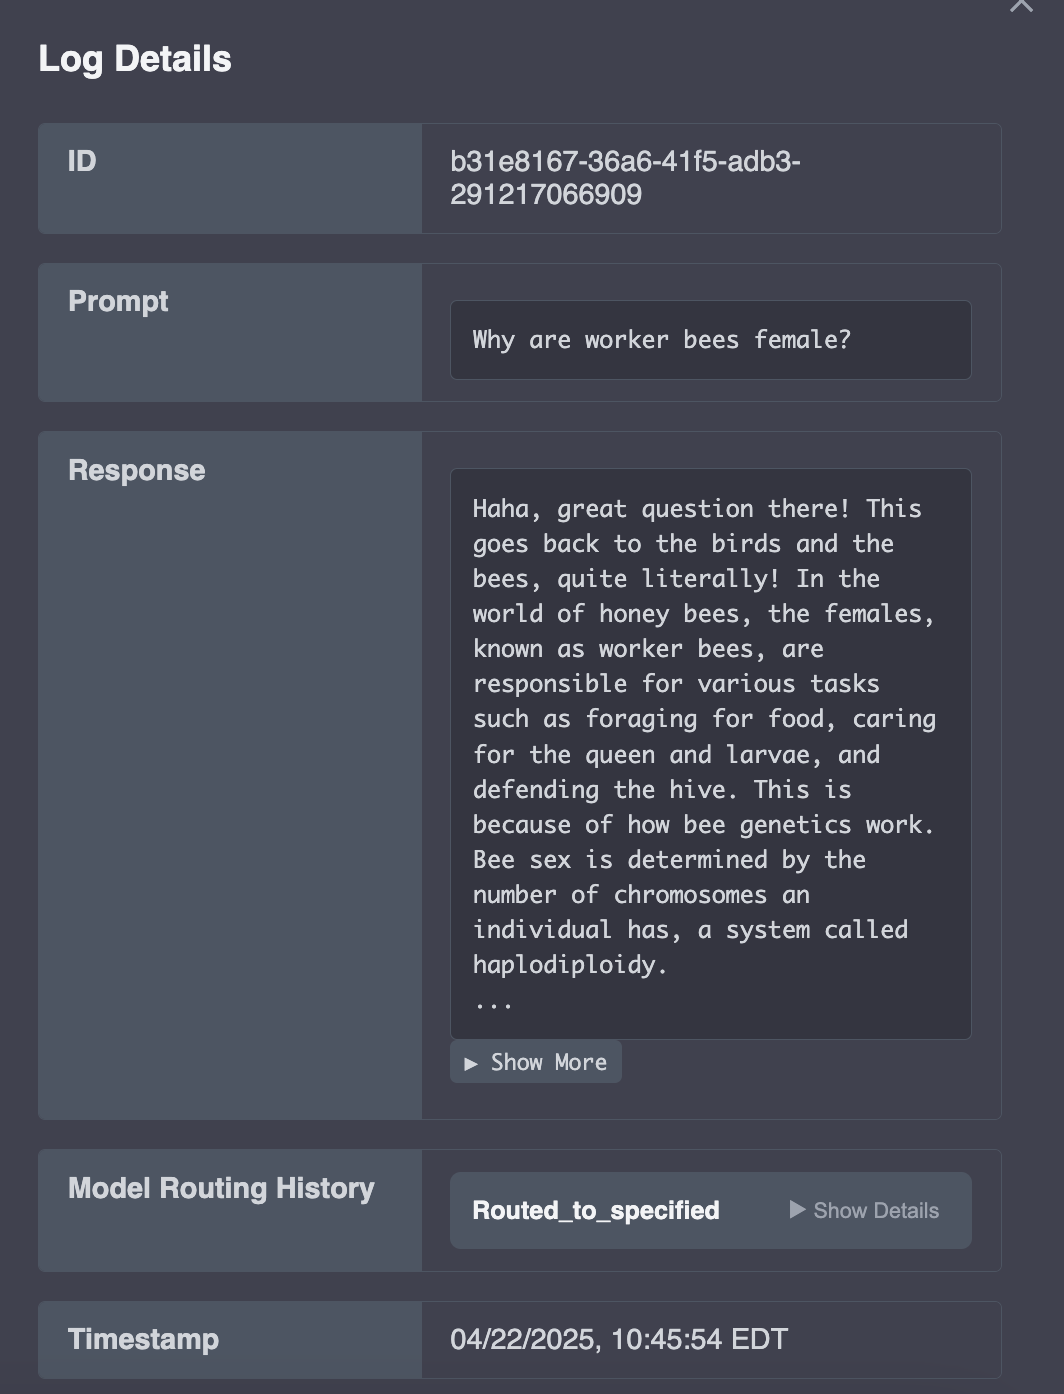Viewport: 1064px width, 1394px height.
Task: Select the Timestamp row label
Action: pyautogui.click(x=143, y=1339)
